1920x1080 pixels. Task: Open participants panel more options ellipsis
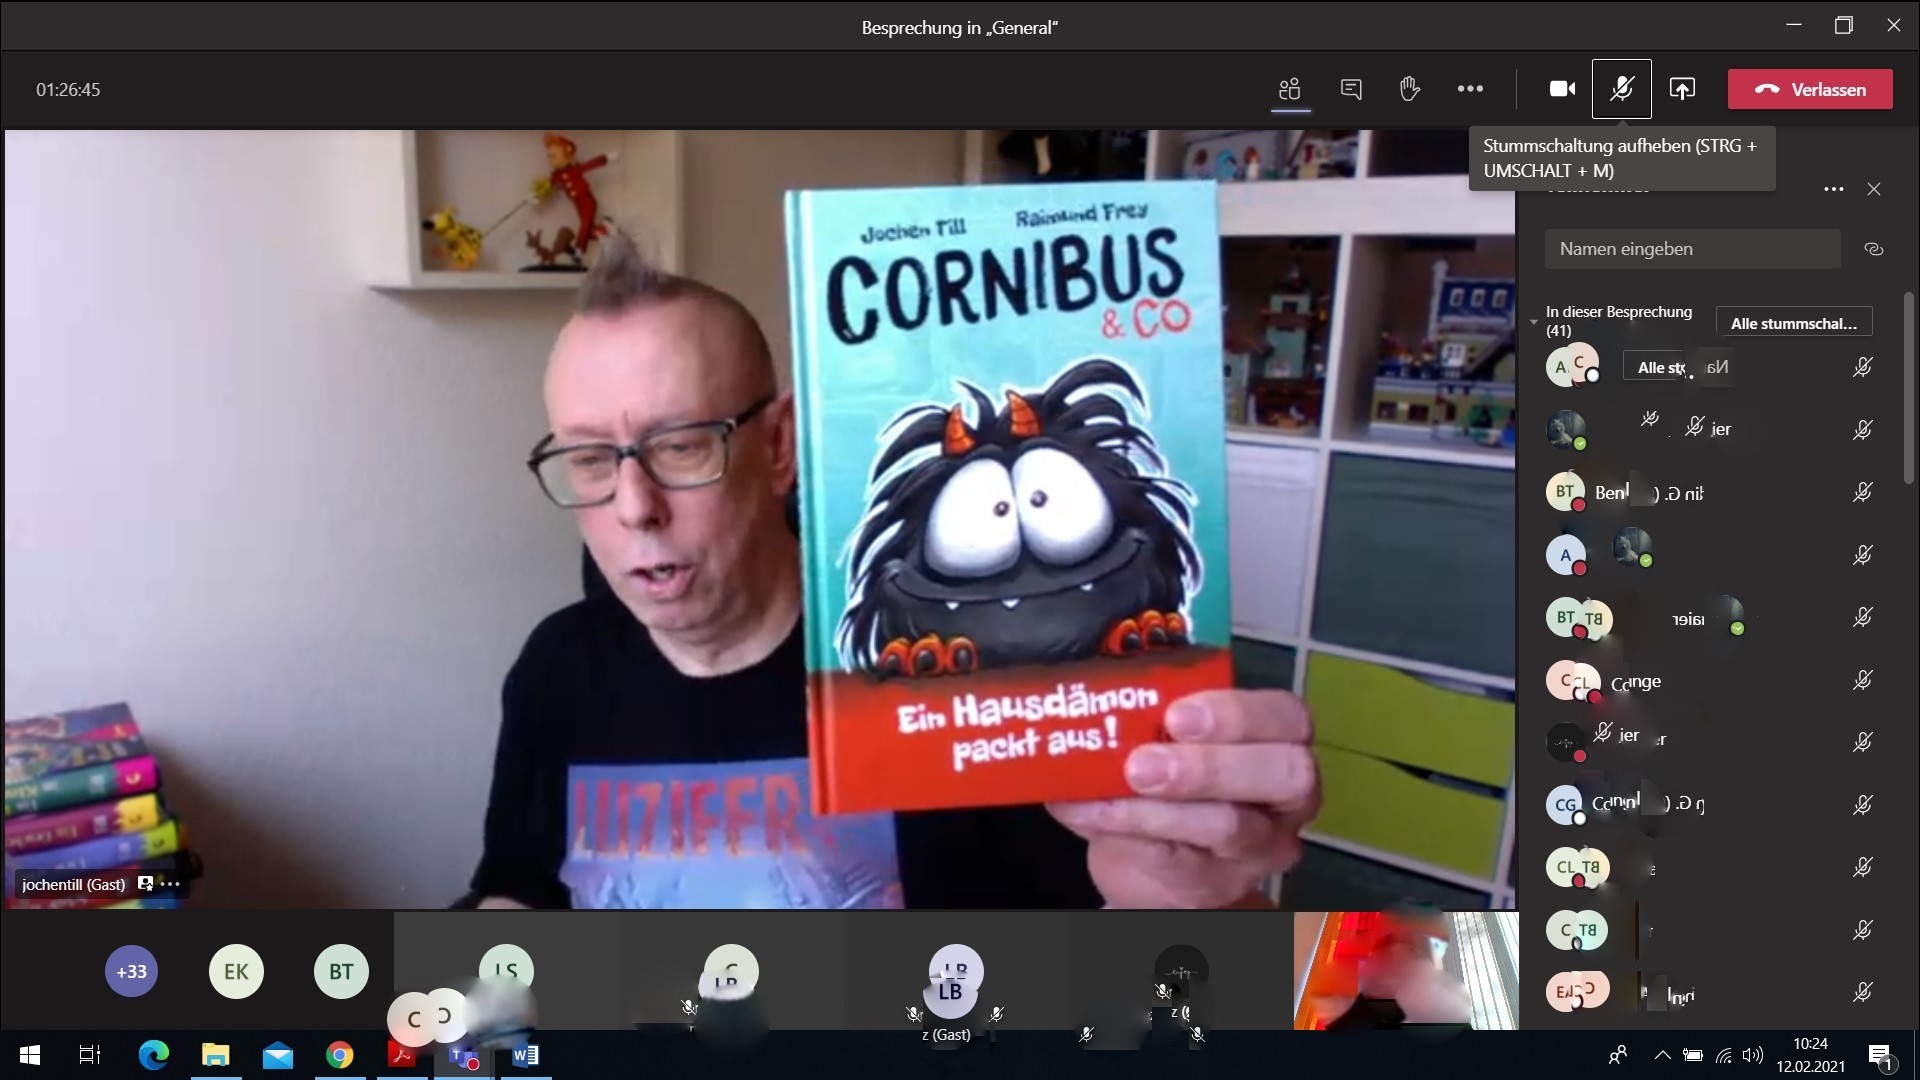pos(1833,189)
